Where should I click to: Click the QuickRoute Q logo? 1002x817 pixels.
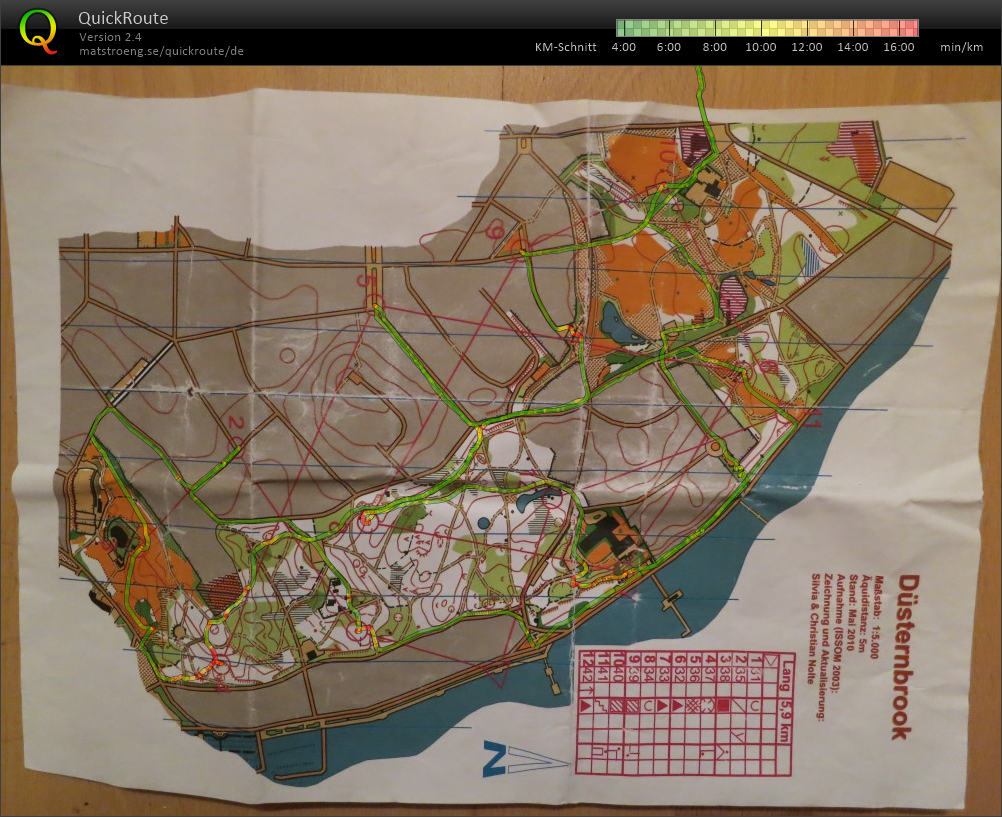38,30
